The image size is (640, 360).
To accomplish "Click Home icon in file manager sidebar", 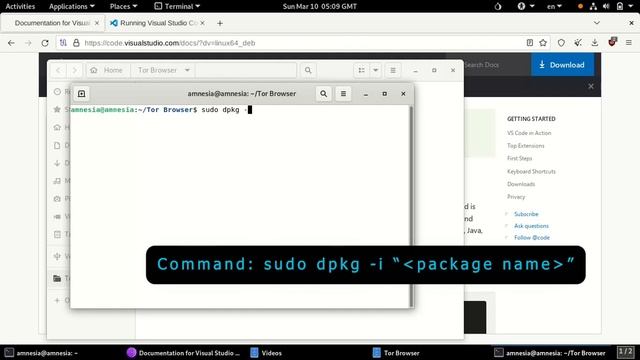I will (x=57, y=127).
